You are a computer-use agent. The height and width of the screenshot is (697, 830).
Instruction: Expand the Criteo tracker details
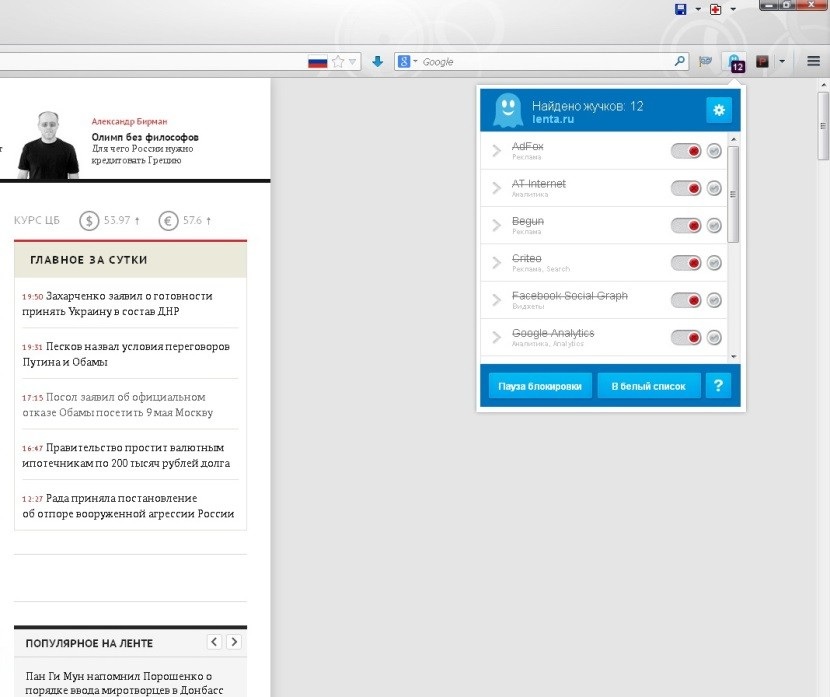click(x=497, y=262)
